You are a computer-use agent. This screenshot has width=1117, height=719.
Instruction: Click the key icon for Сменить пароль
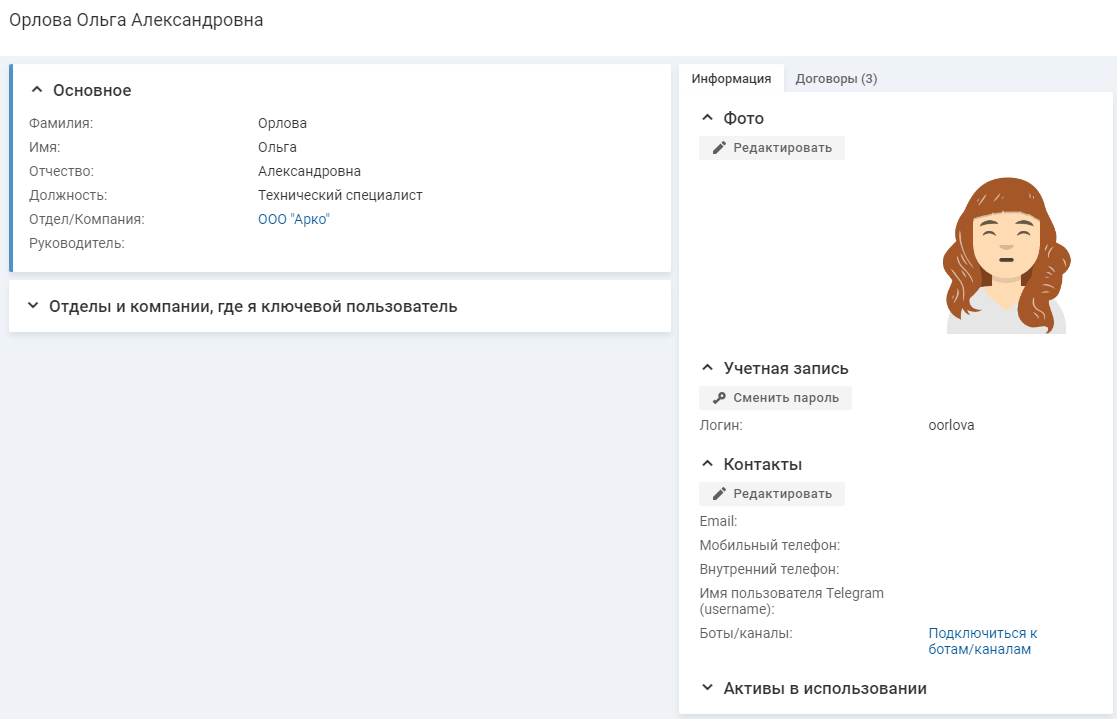click(x=719, y=398)
